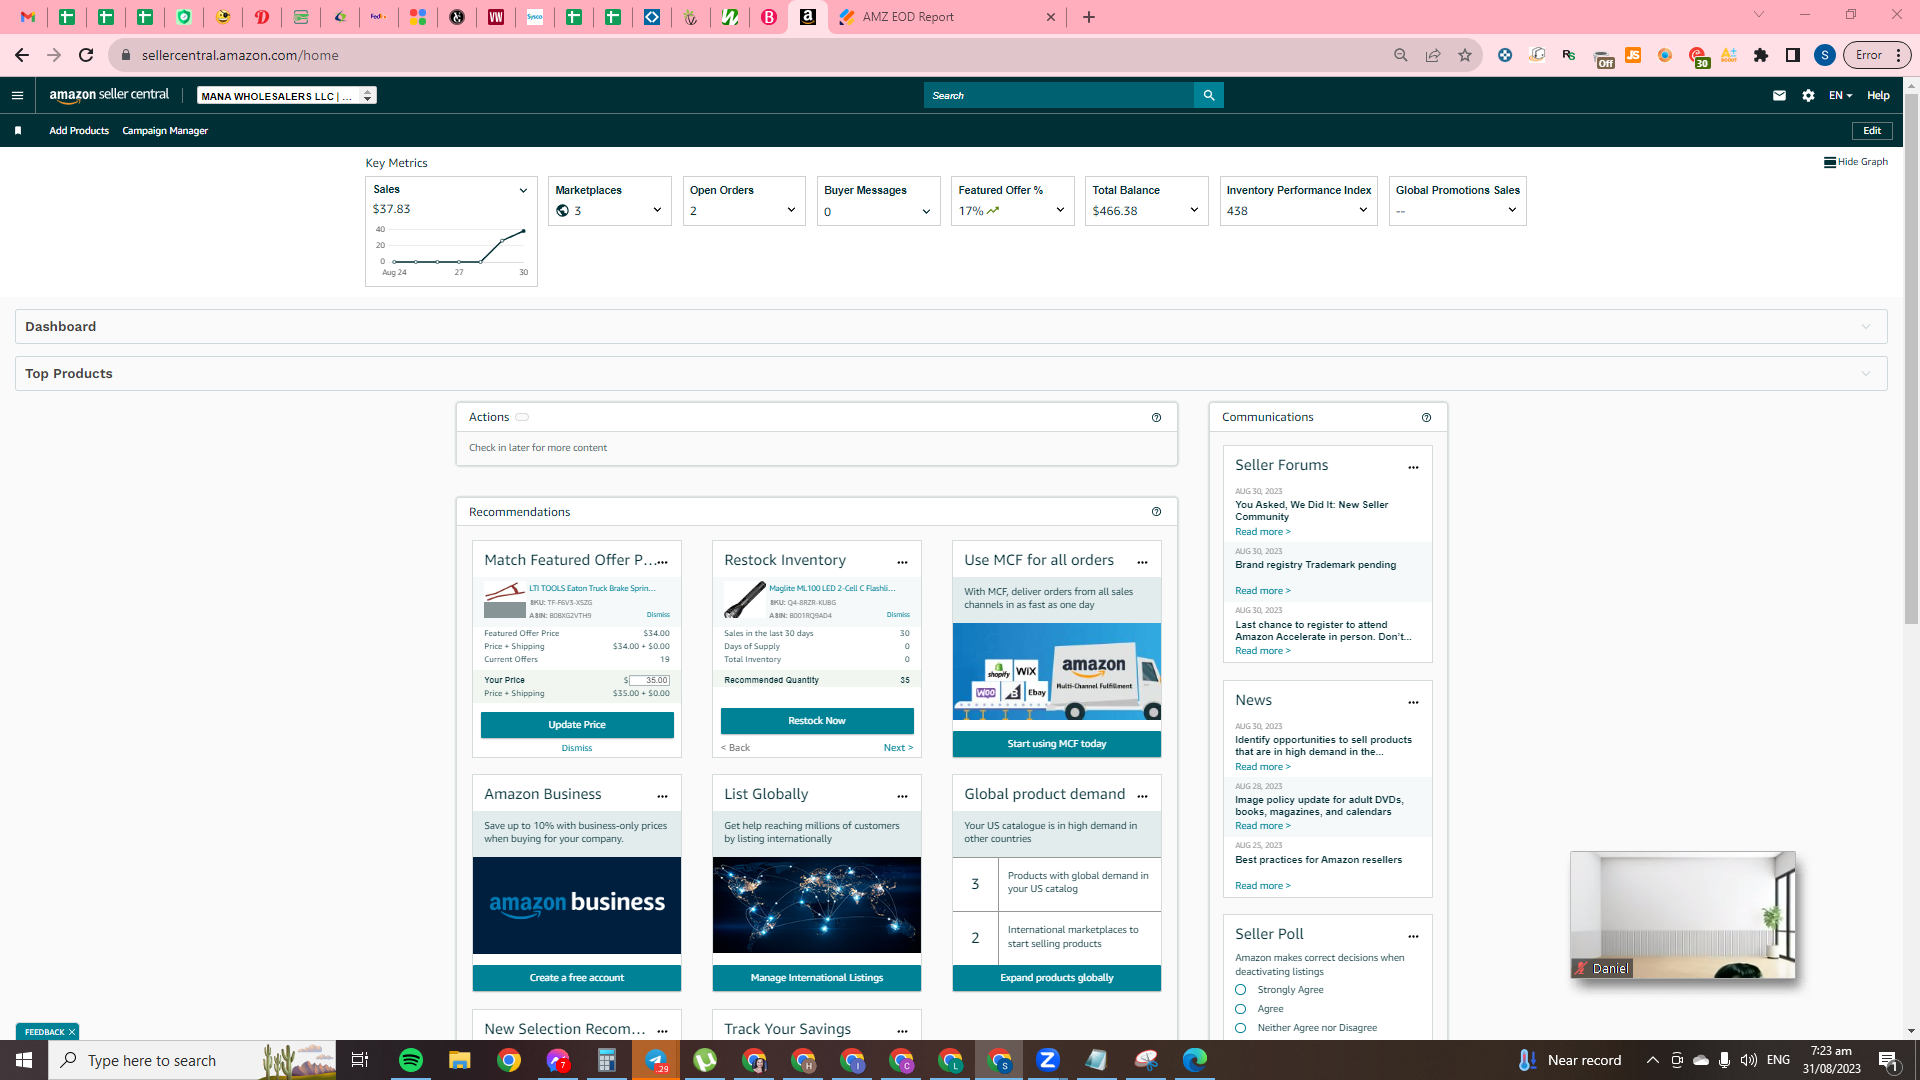
Task: Open Seller Forums options menu
Action: coord(1413,467)
